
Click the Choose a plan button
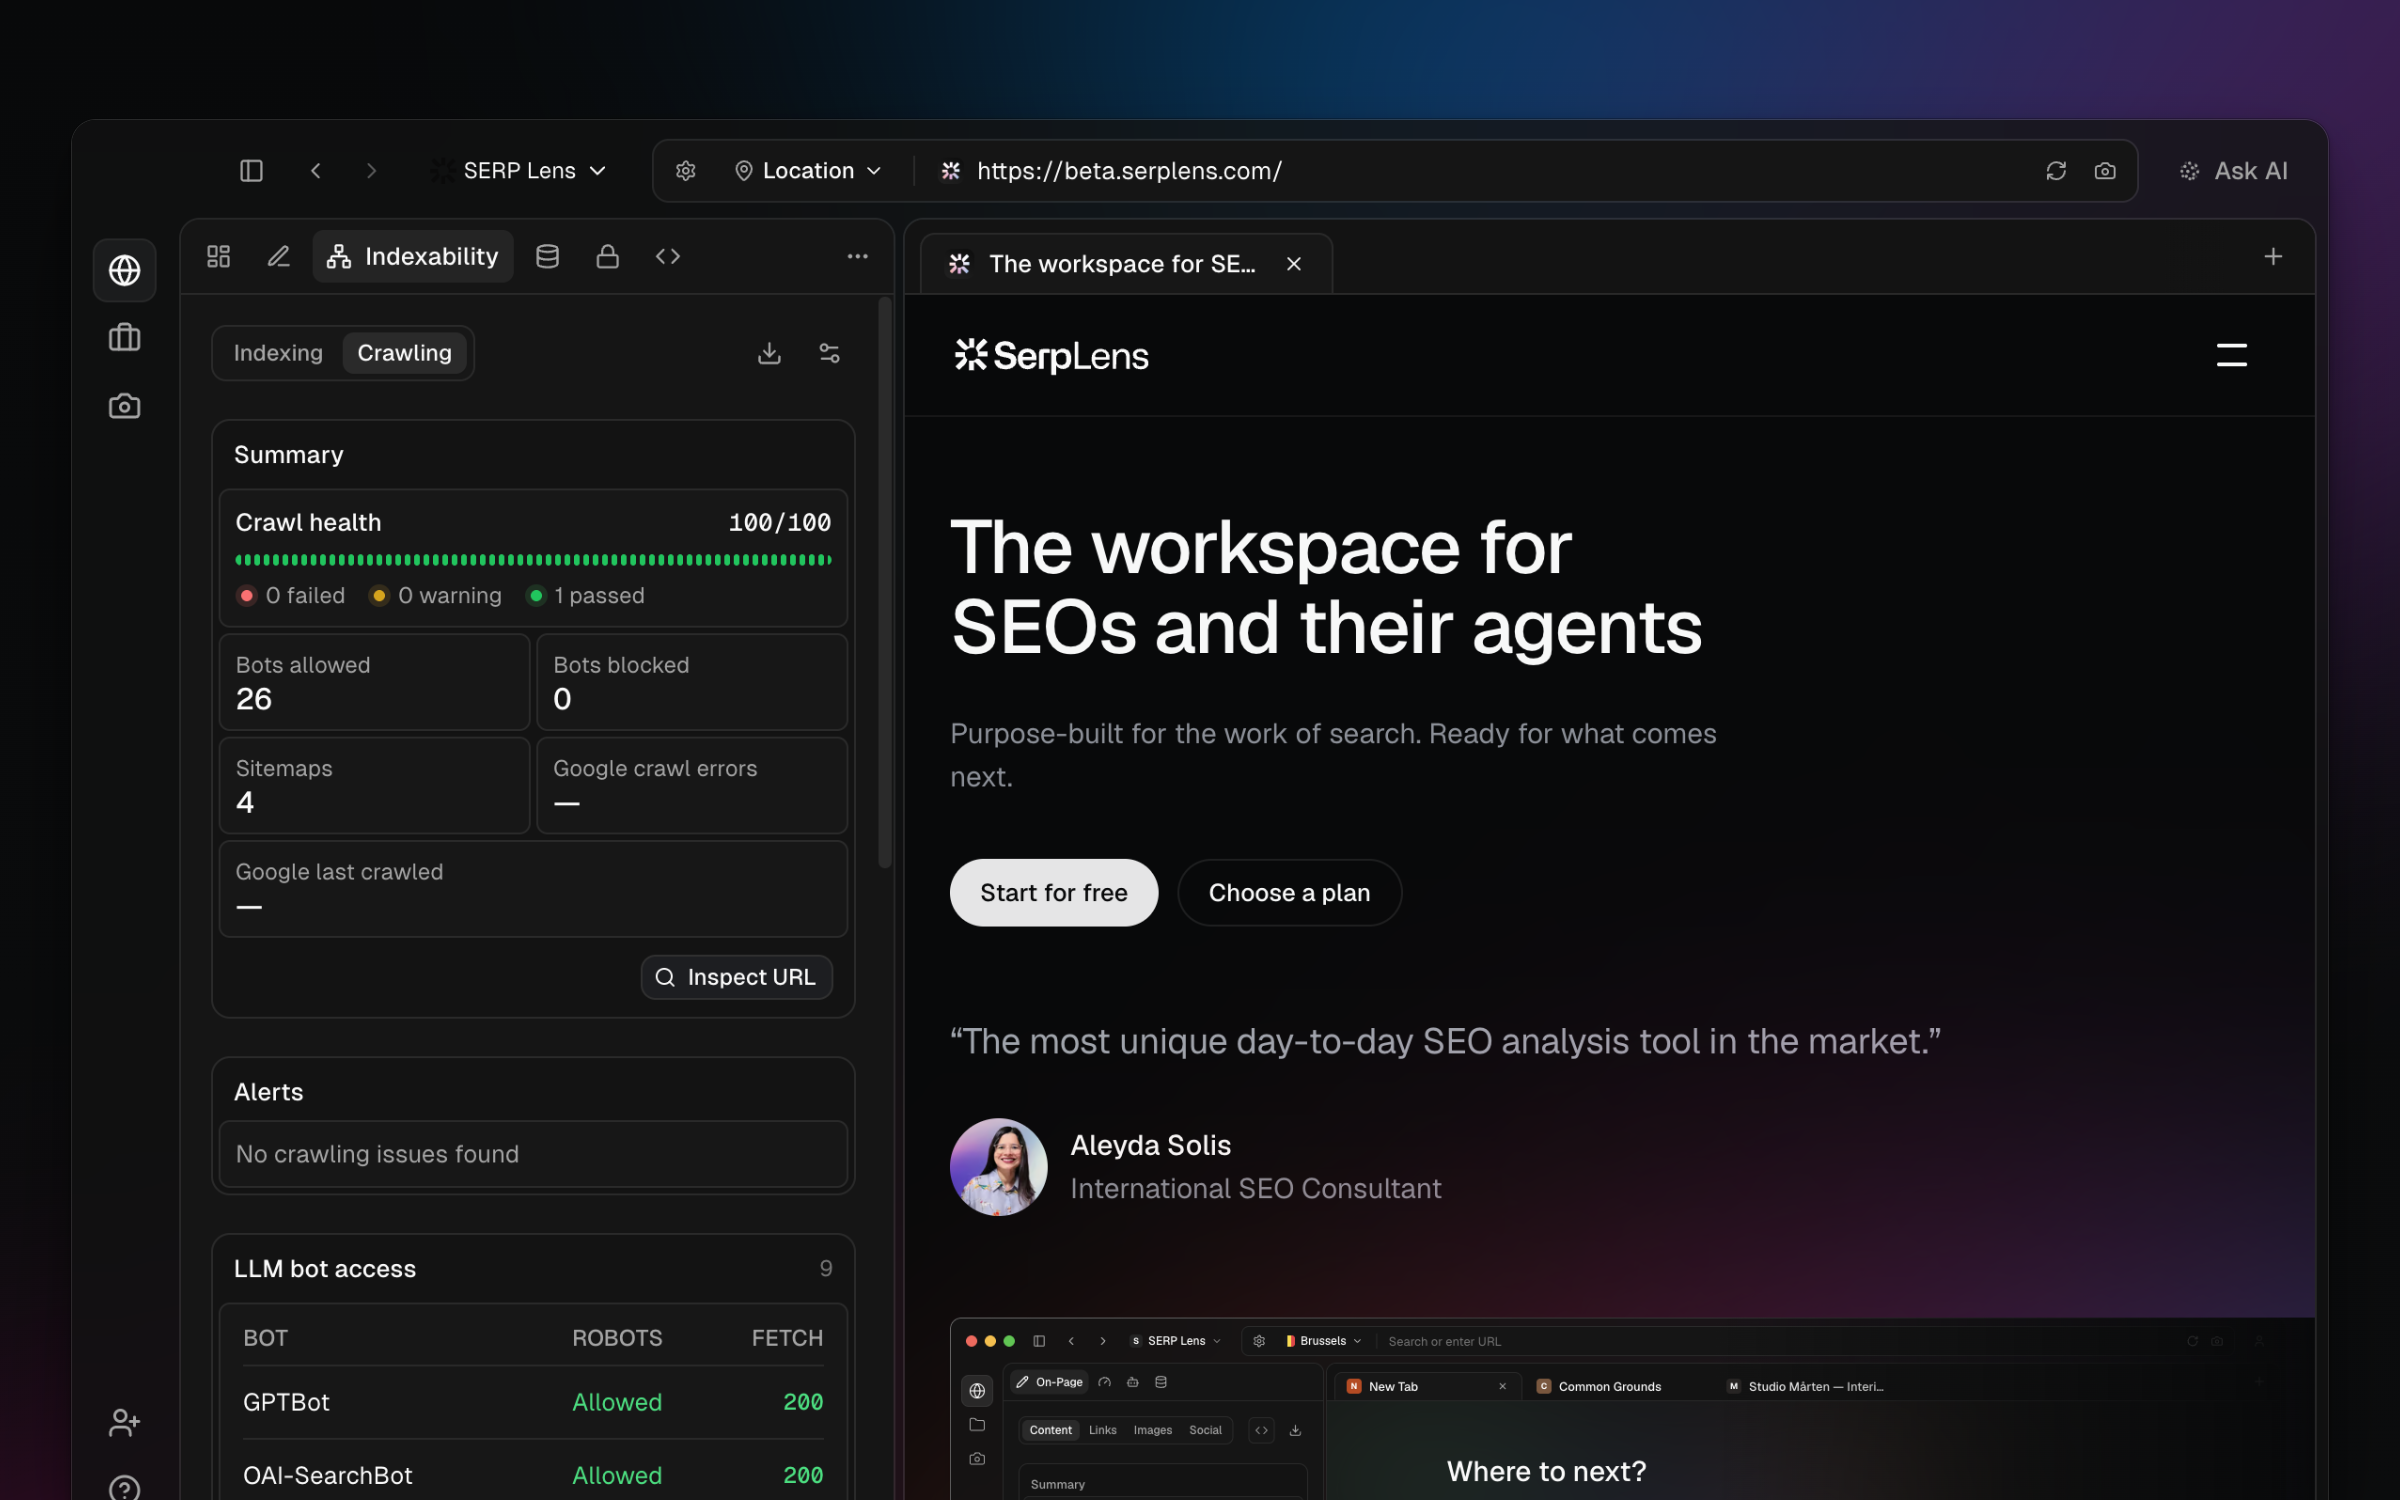tap(1289, 893)
